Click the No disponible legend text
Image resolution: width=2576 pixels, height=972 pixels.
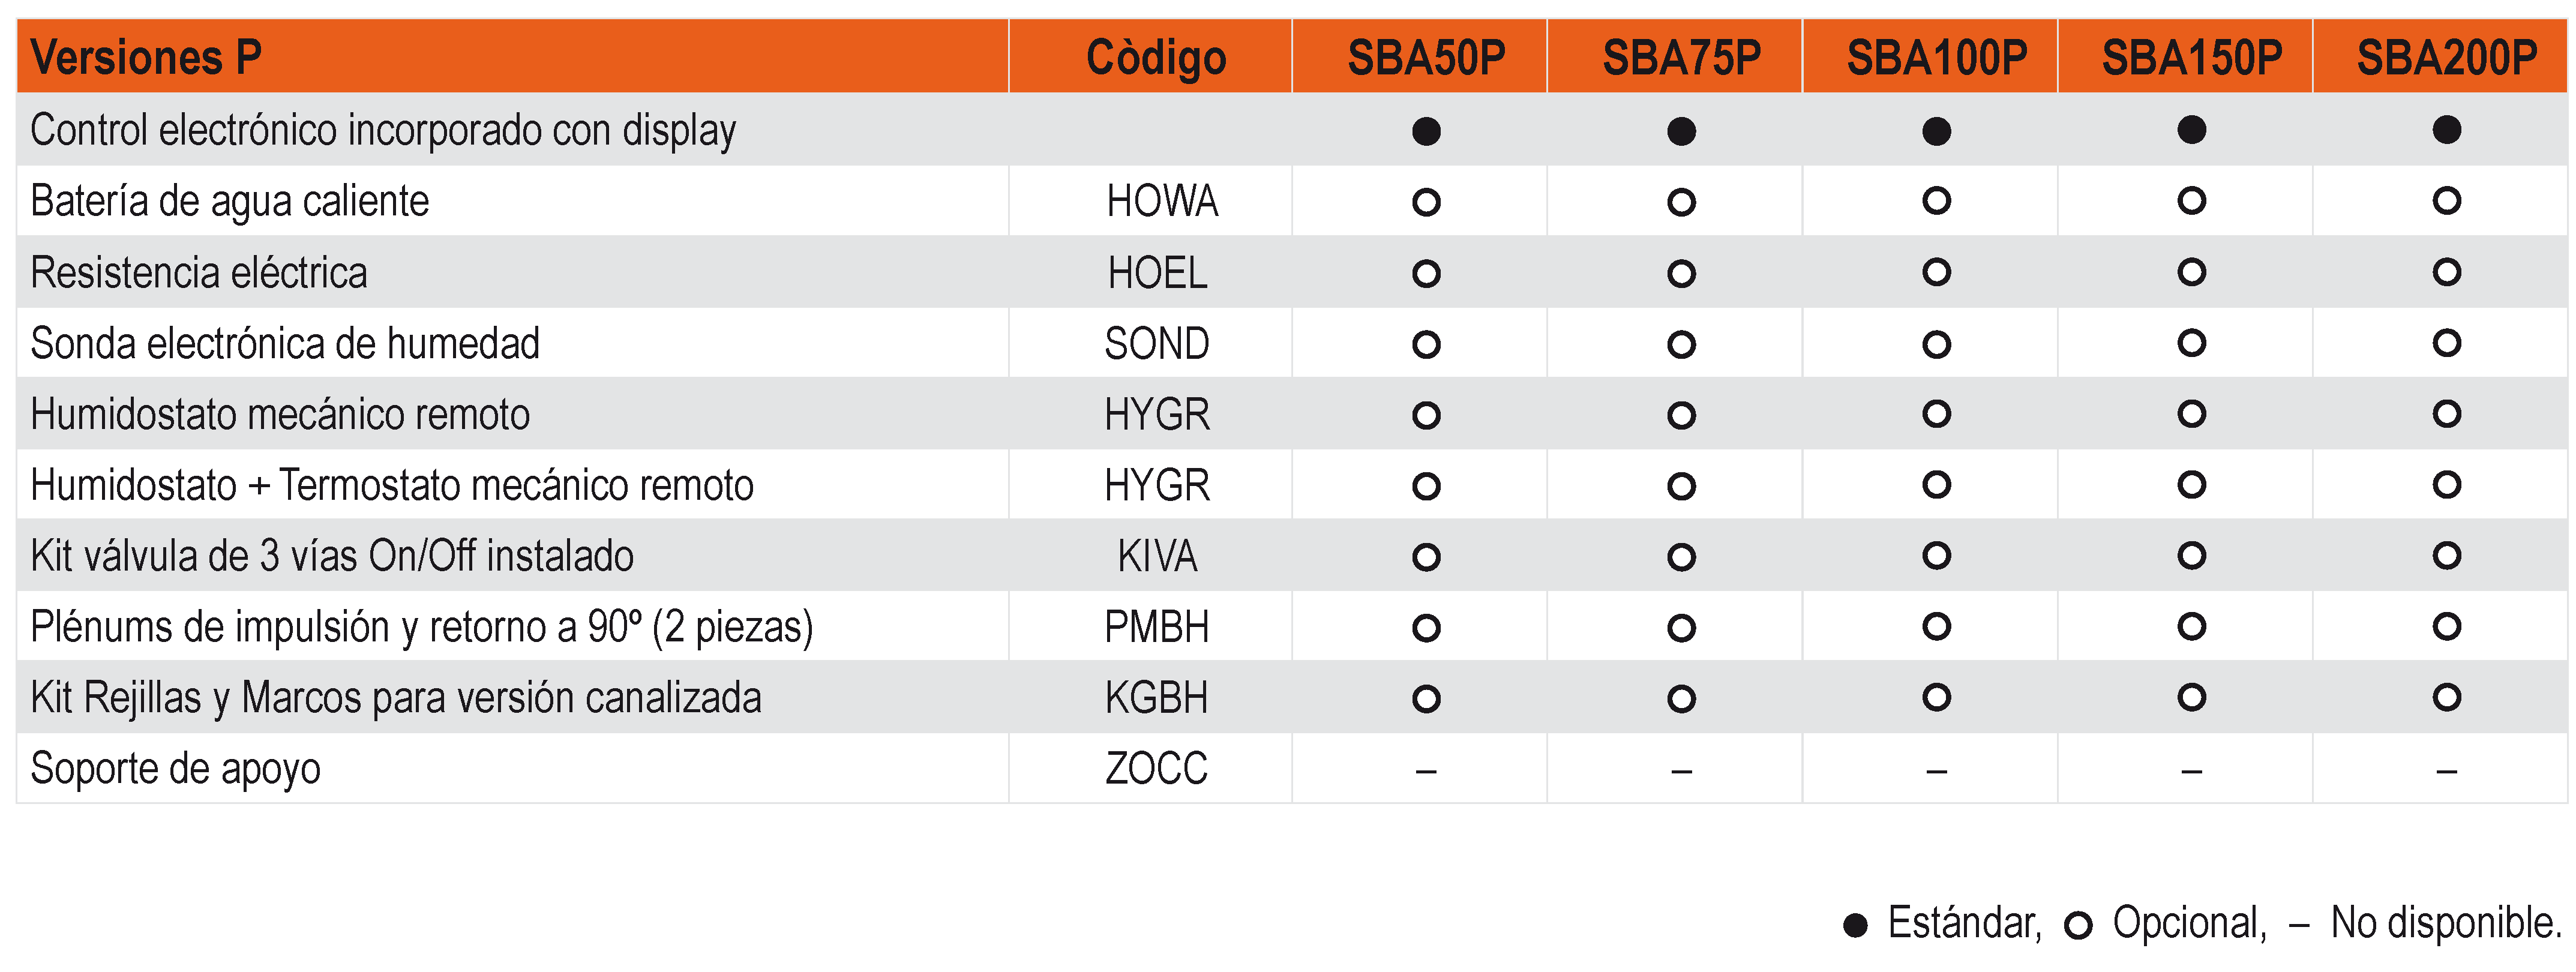(2445, 922)
